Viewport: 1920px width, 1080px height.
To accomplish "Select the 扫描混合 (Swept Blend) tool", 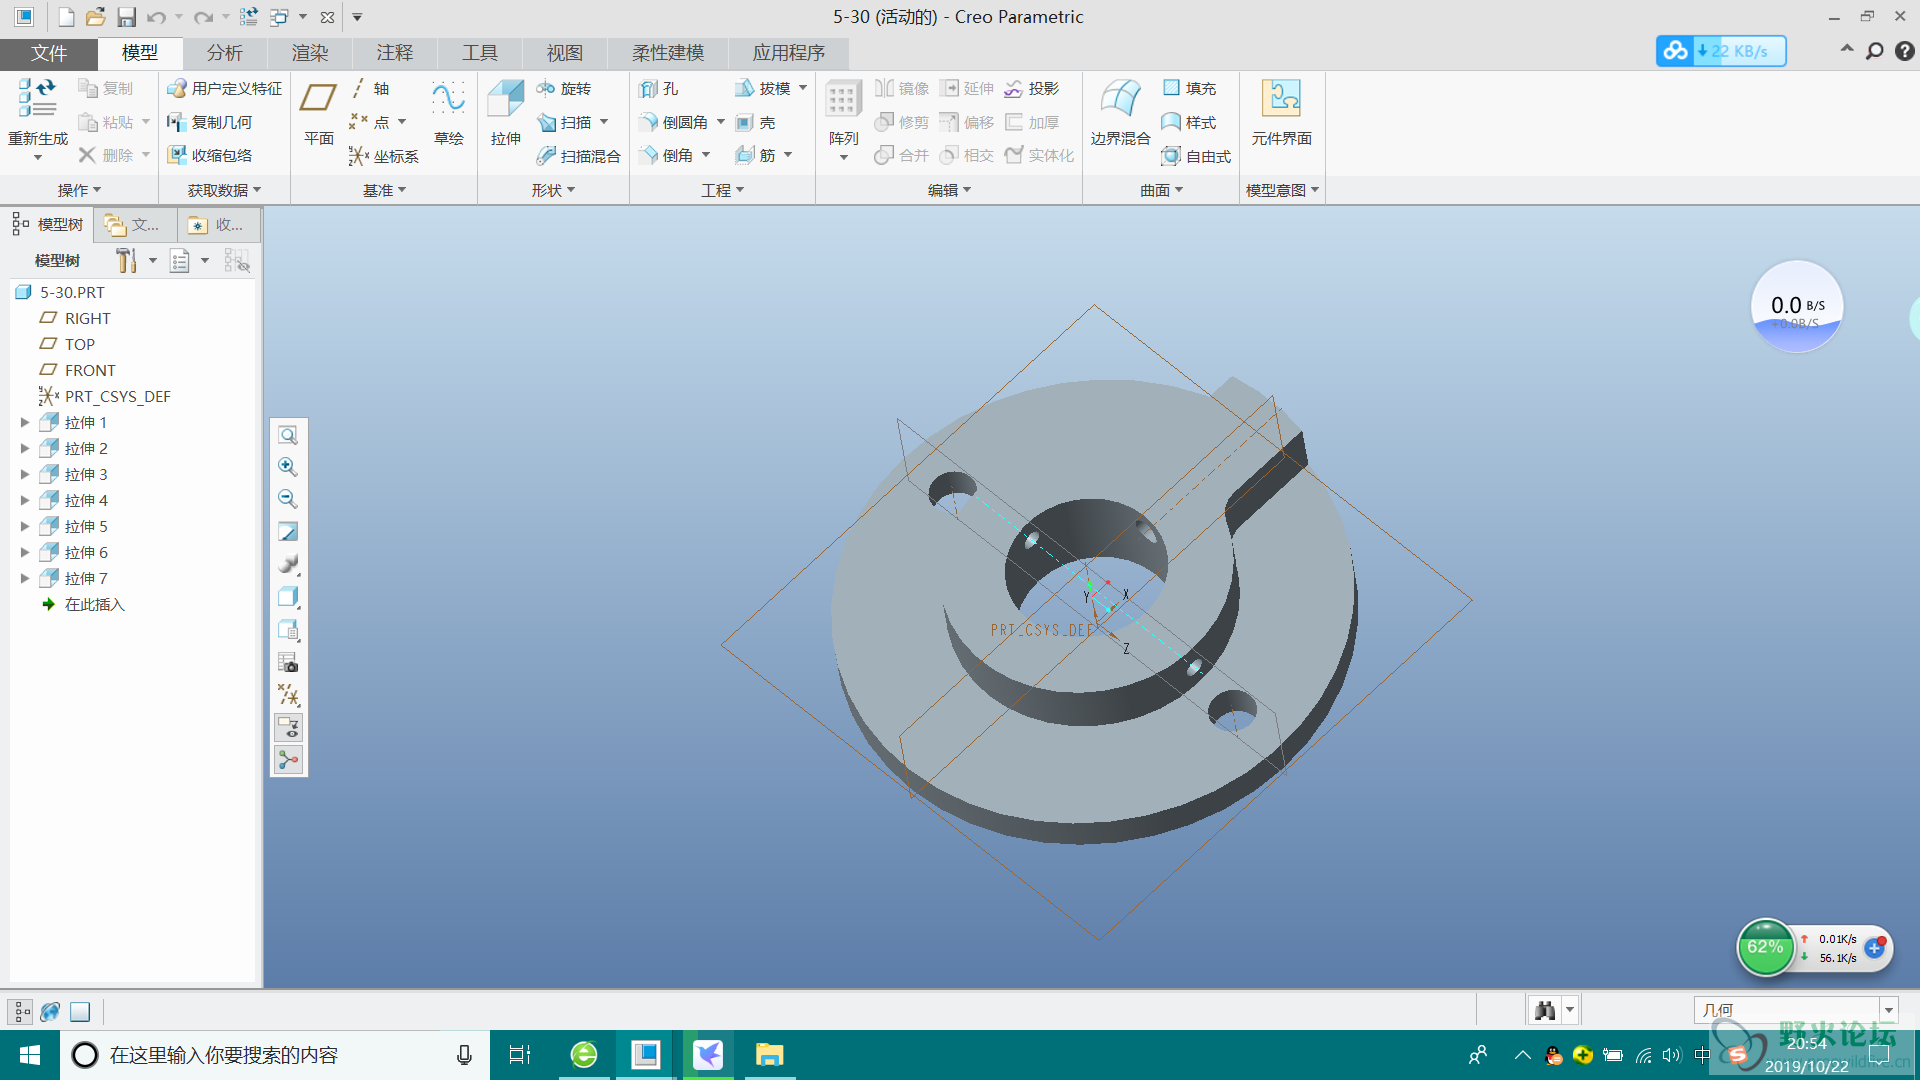I will [x=578, y=156].
